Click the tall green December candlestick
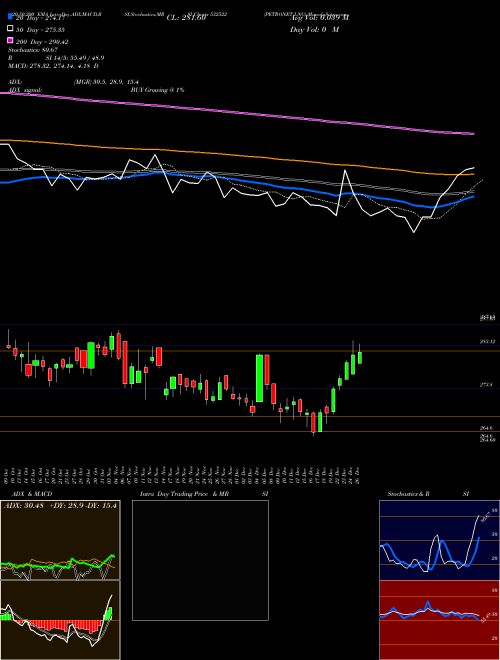The image size is (500, 660). point(260,378)
